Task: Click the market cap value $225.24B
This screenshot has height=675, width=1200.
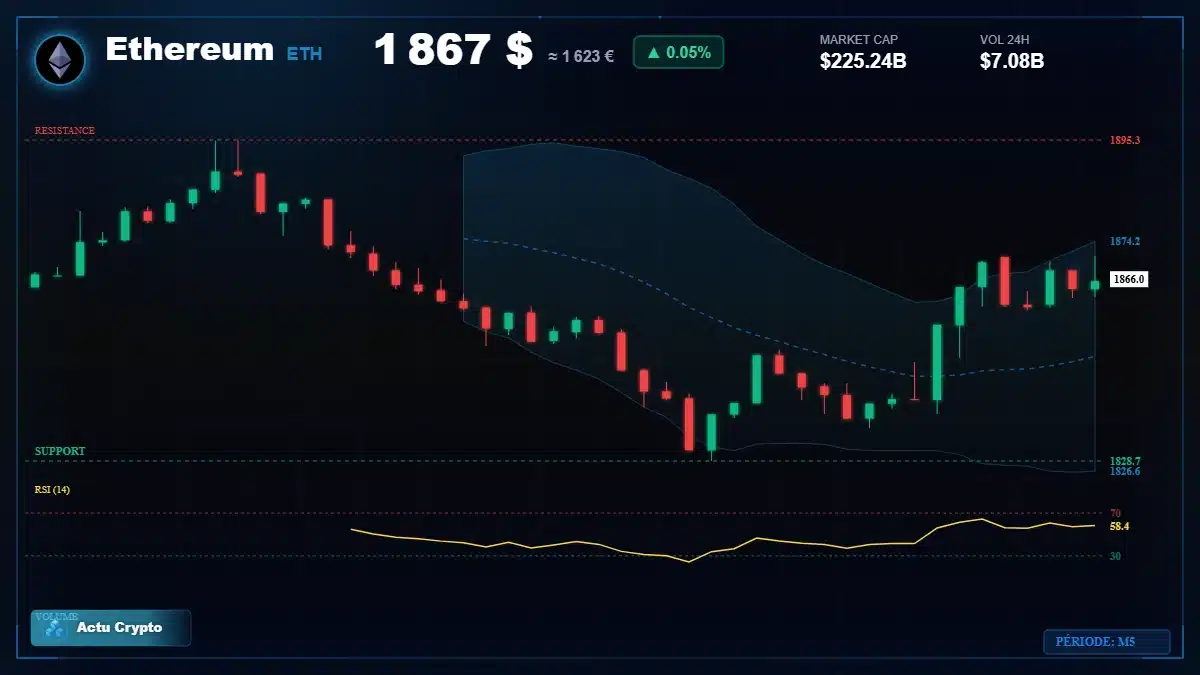Action: (x=863, y=61)
